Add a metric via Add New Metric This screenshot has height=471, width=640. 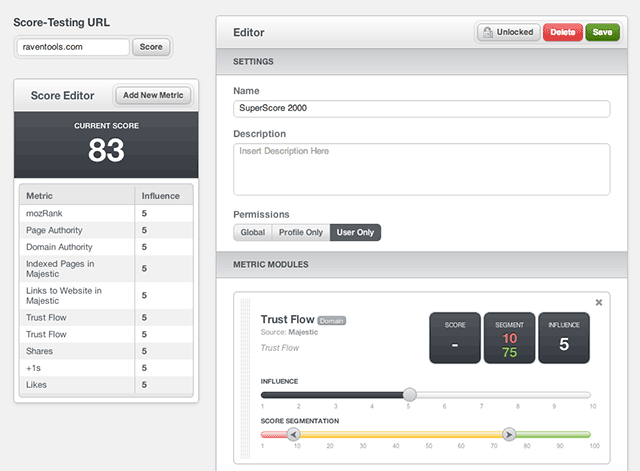point(153,95)
